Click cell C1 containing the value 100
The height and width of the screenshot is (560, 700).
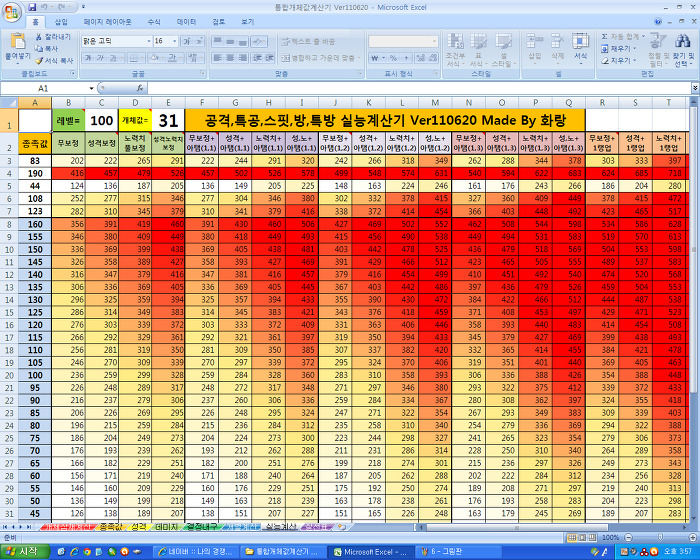[x=101, y=120]
